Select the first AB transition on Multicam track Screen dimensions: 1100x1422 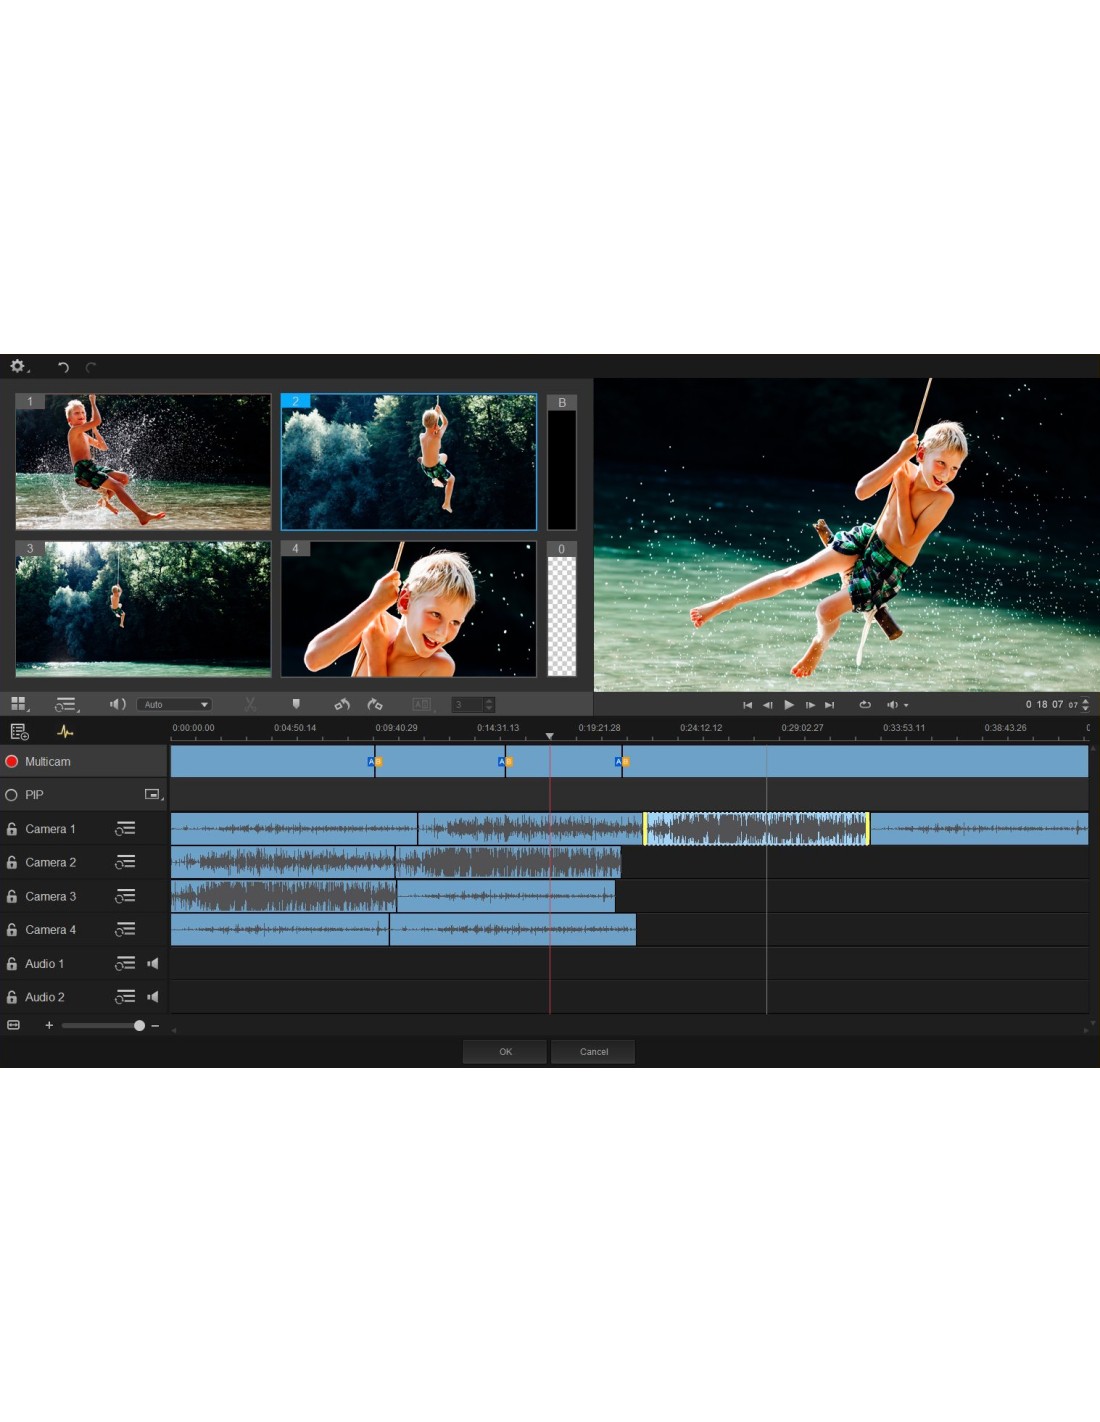click(375, 762)
